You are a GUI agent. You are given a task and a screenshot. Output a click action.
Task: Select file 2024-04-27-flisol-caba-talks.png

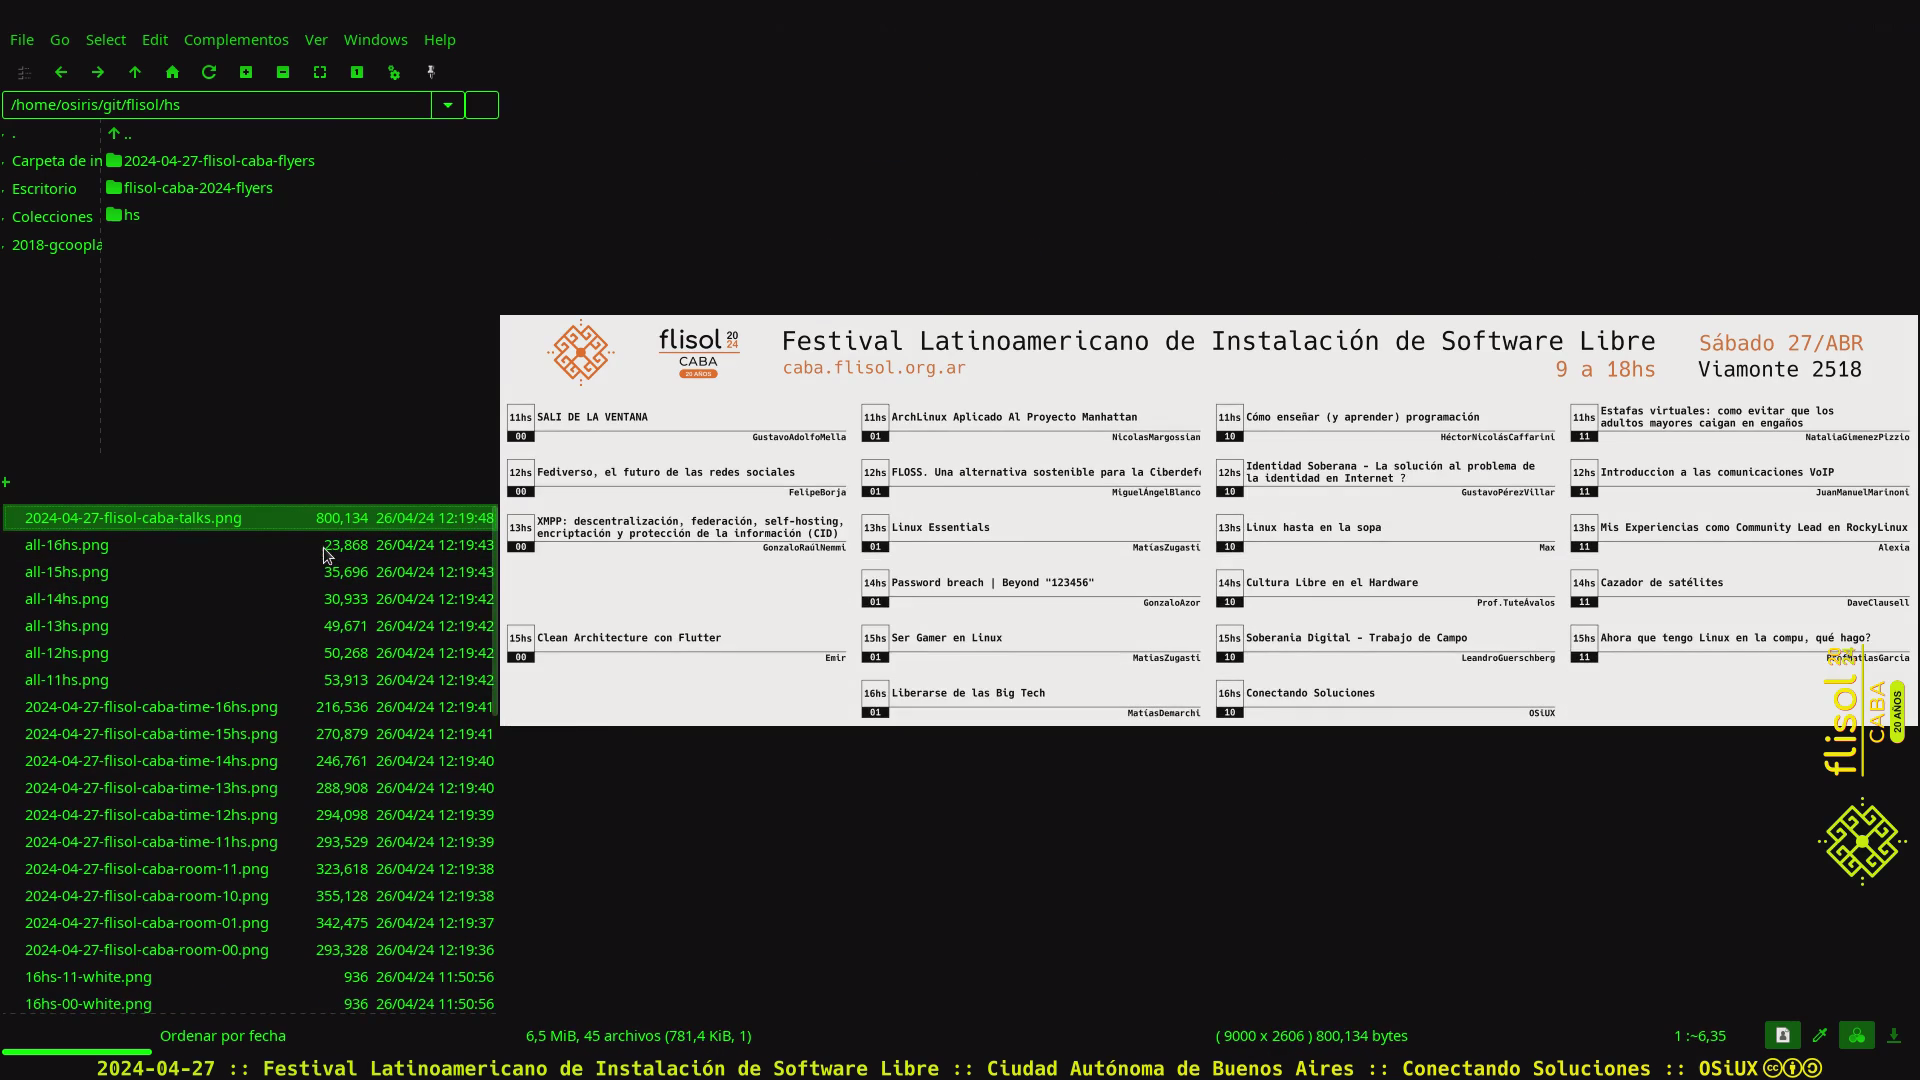(x=250, y=518)
